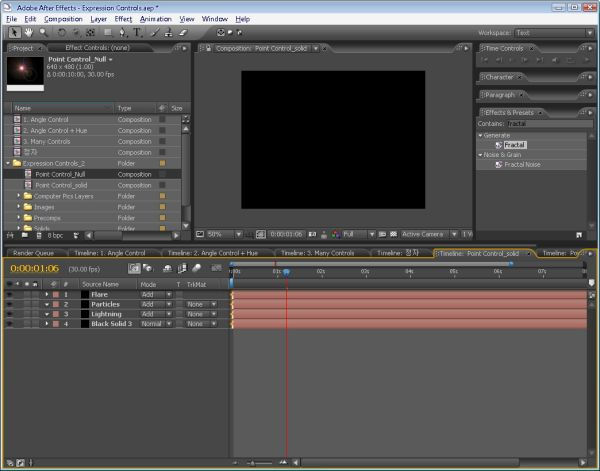600x471 pixels.
Task: Select the Rotation tool
Action: pyautogui.click(x=61, y=33)
